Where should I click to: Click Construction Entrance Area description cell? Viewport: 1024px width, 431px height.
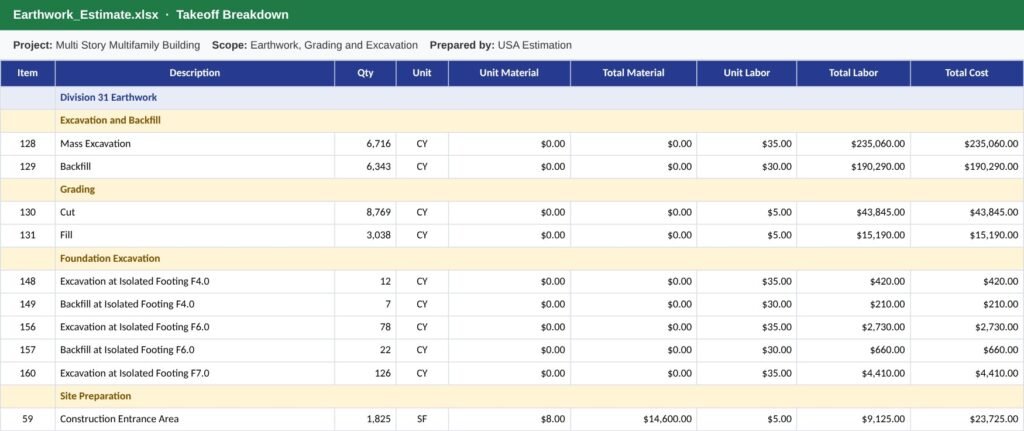(x=195, y=419)
